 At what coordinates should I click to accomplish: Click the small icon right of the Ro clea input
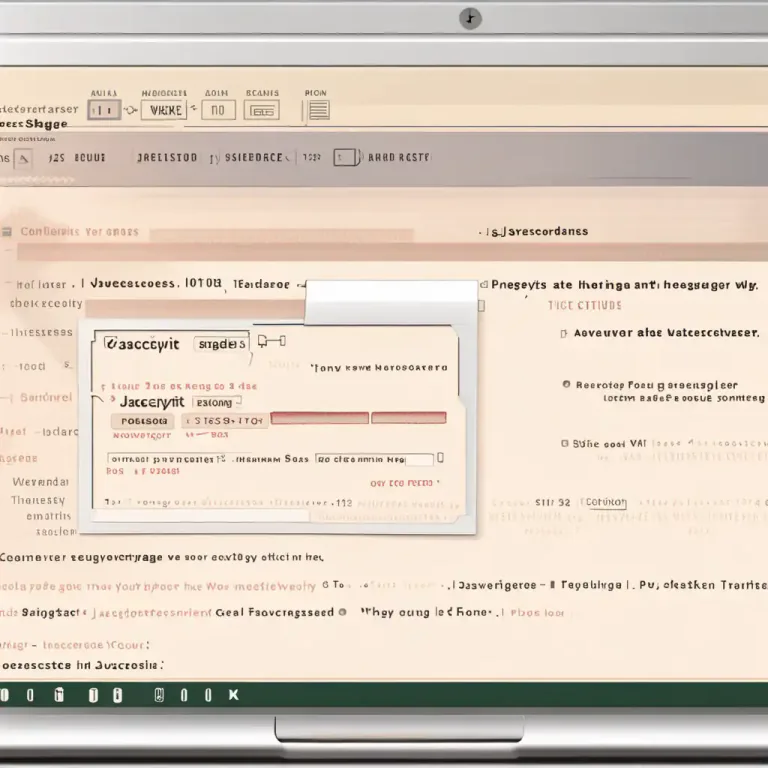click(440, 457)
